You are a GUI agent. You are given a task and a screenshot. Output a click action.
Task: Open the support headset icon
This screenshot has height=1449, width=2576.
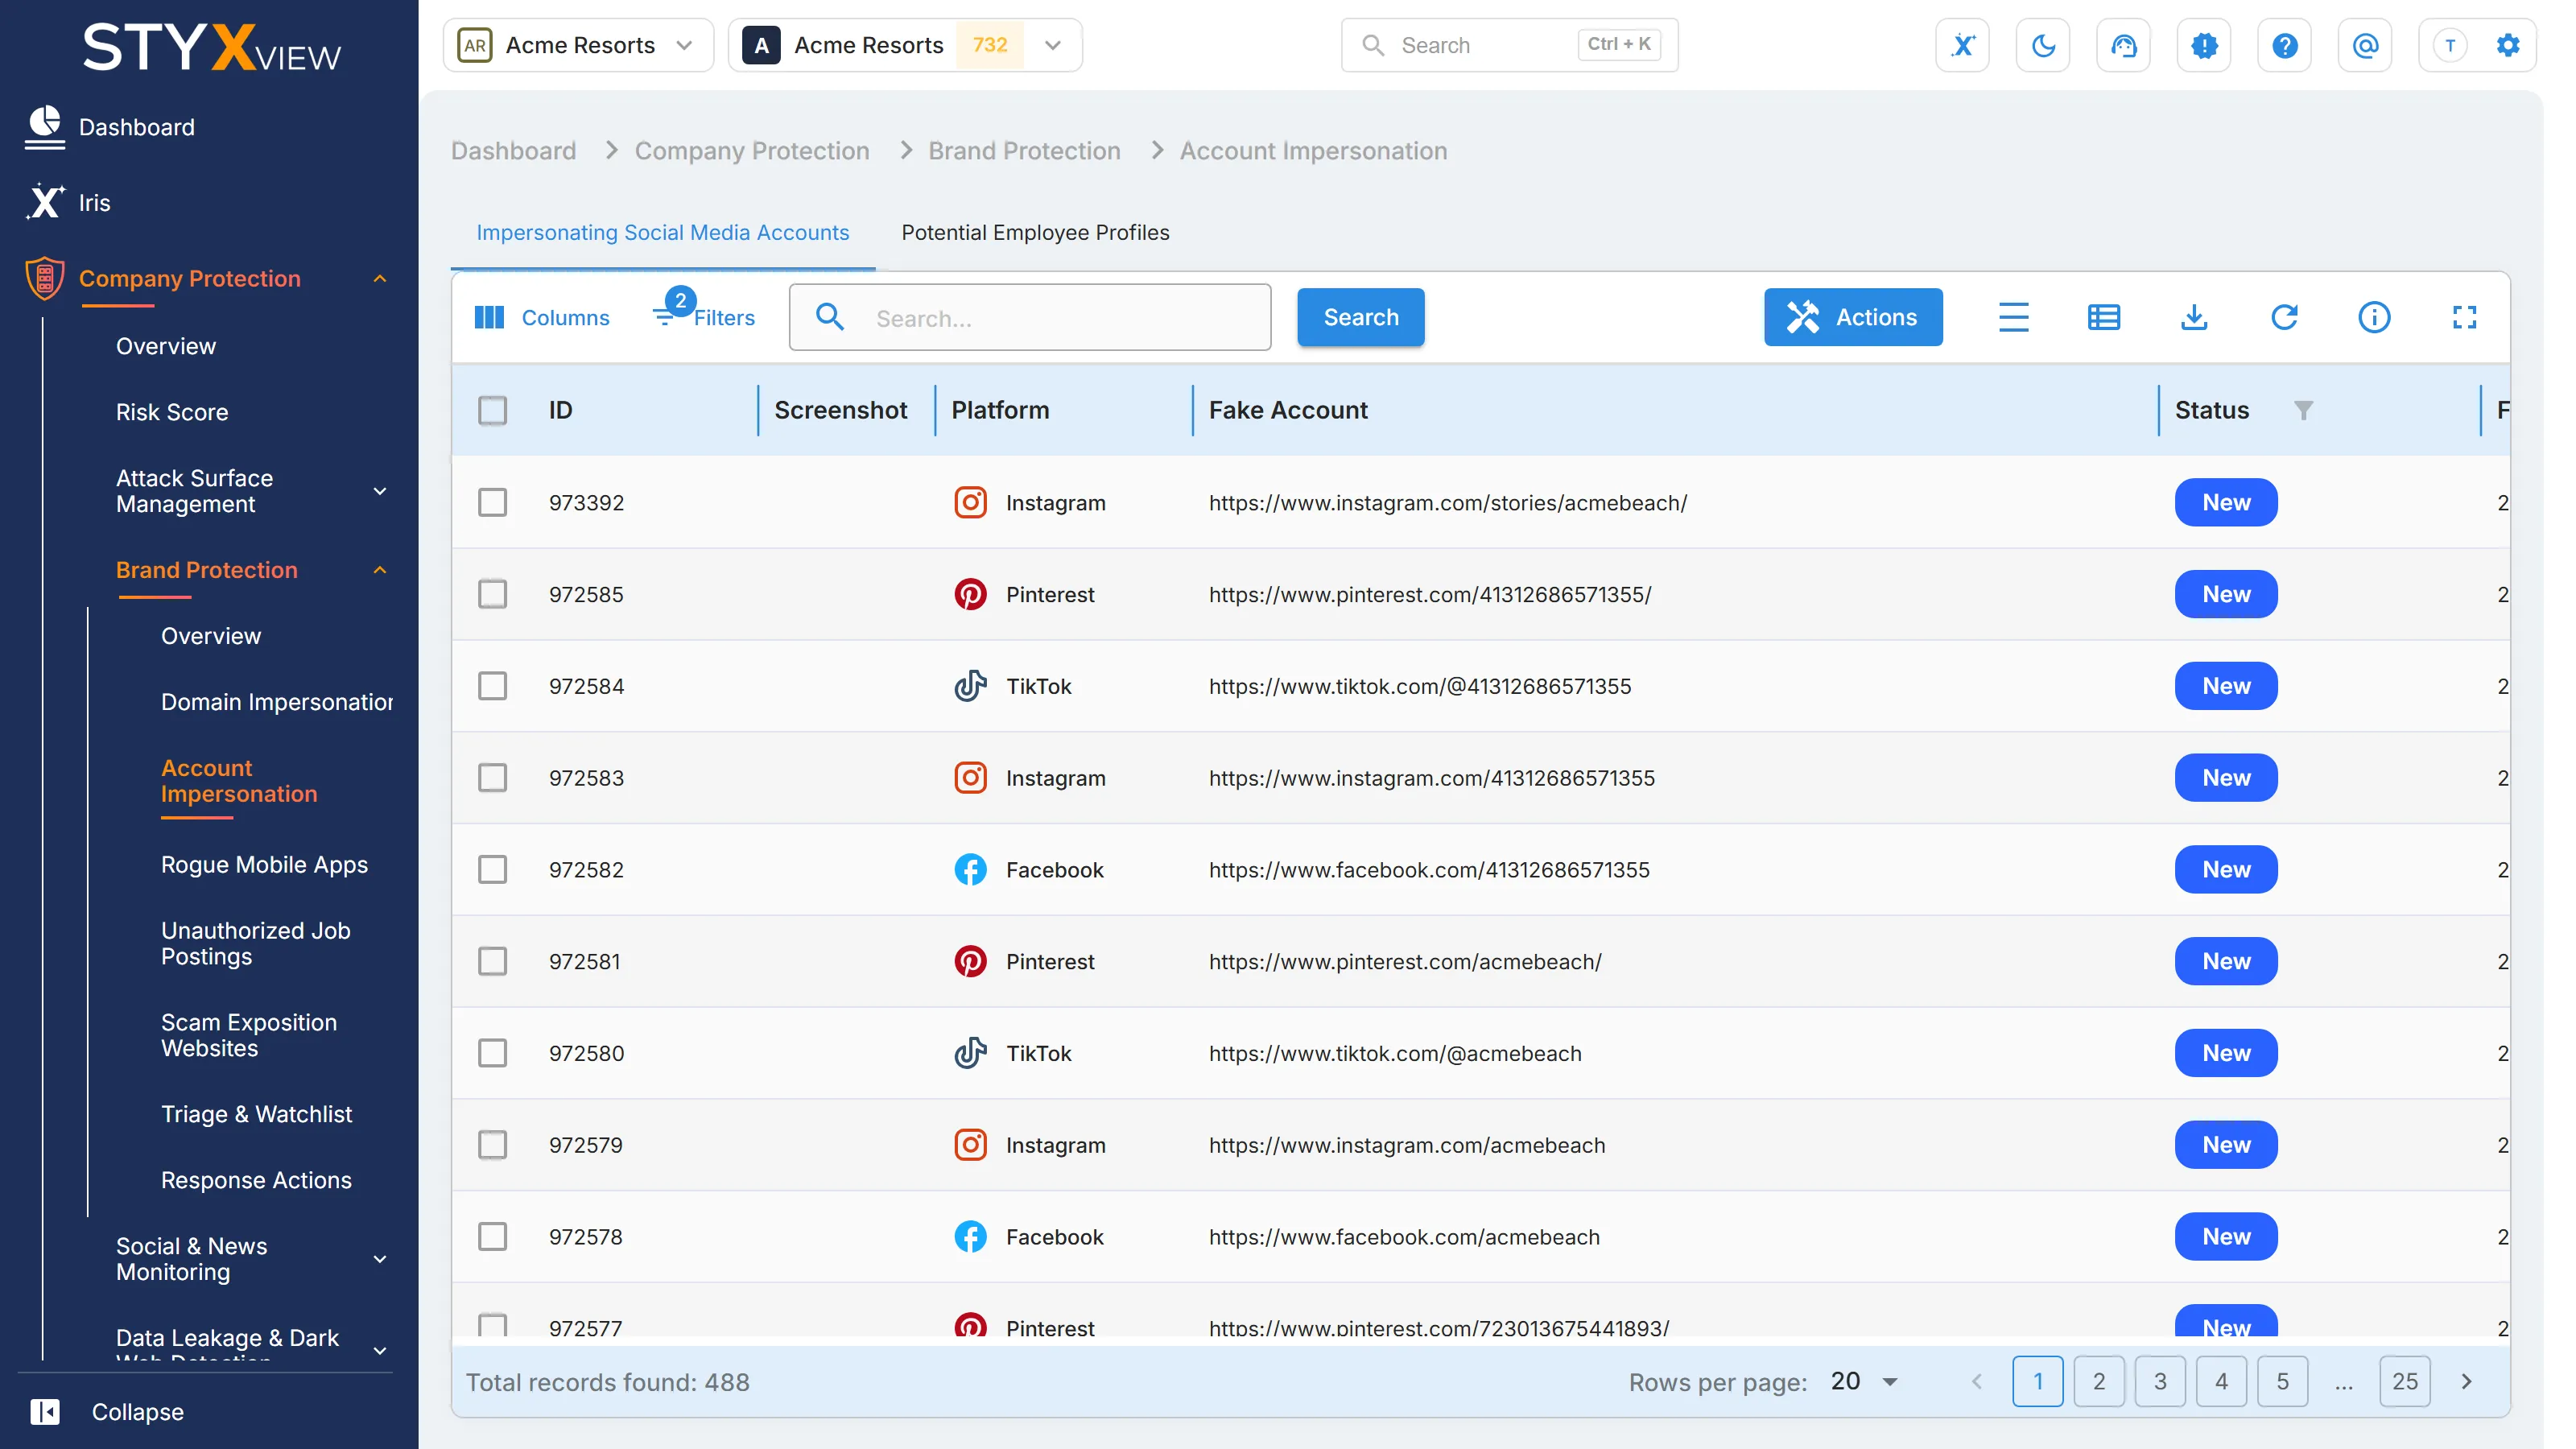click(x=2123, y=45)
